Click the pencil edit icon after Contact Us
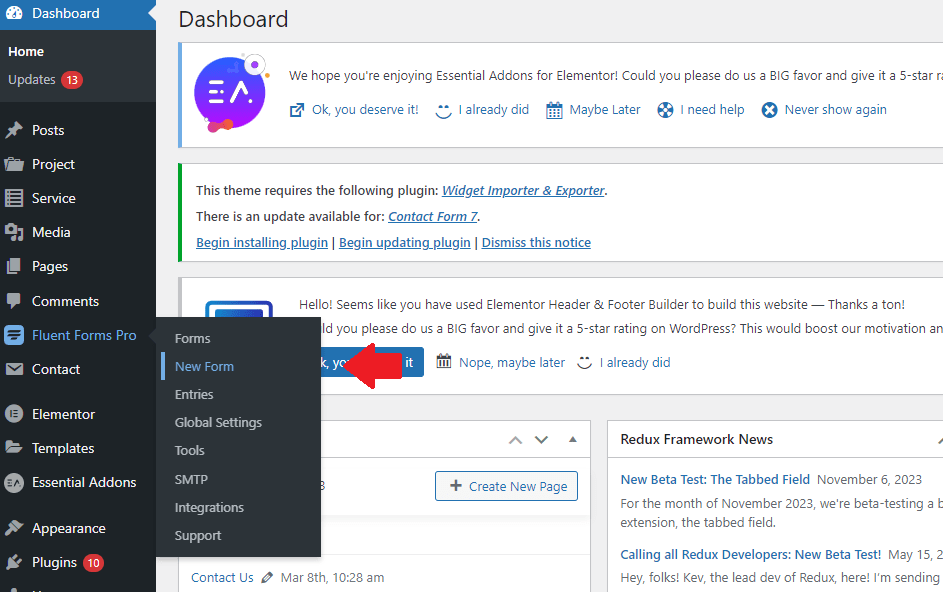 (x=267, y=578)
